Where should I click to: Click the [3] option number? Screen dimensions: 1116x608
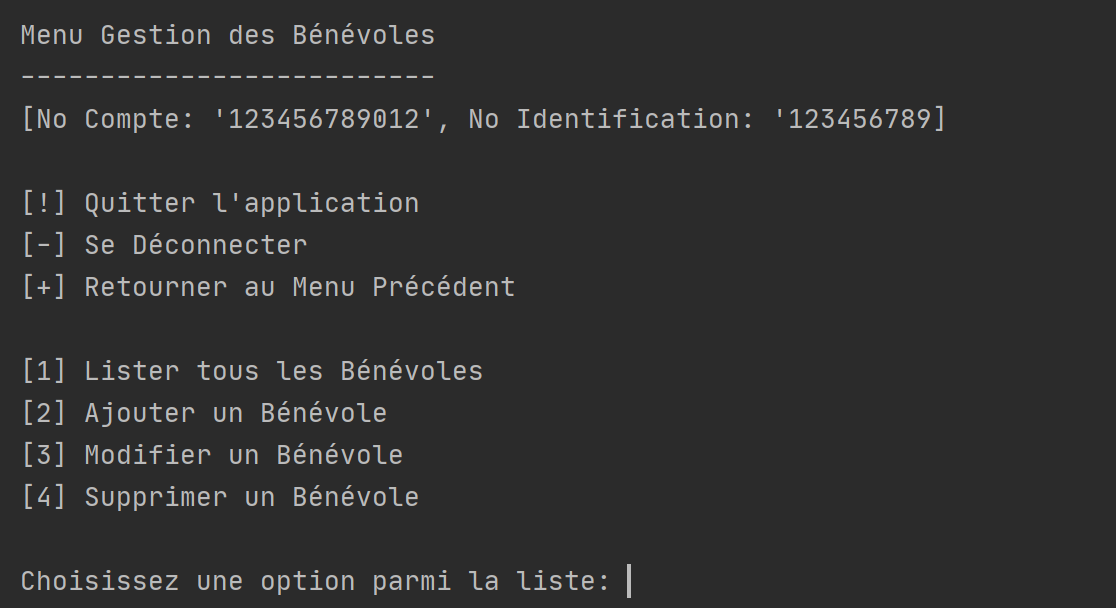(x=44, y=455)
